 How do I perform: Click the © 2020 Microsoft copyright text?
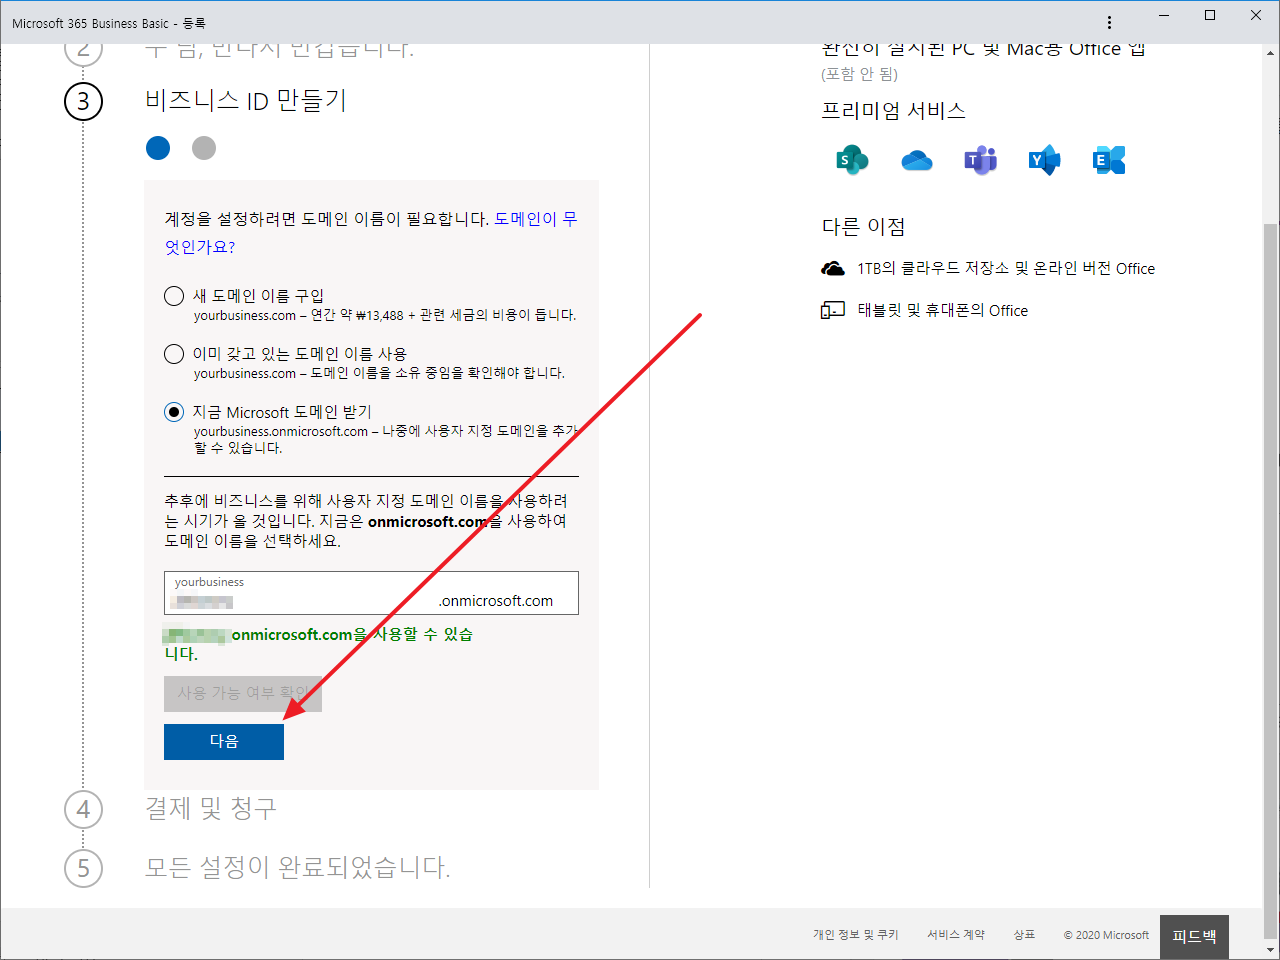pyautogui.click(x=1106, y=935)
